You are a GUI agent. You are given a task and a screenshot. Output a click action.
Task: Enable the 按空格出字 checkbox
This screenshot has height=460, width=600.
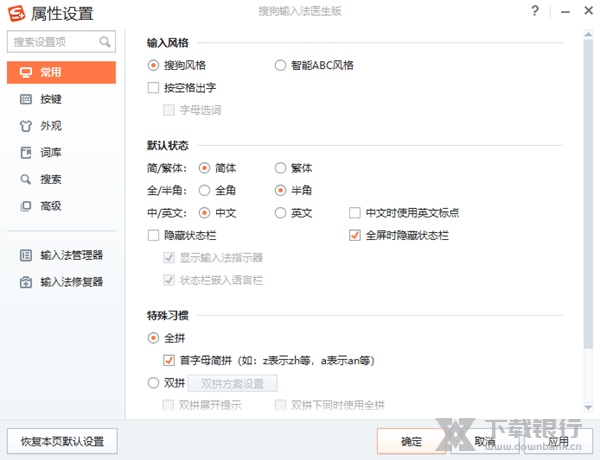point(153,88)
